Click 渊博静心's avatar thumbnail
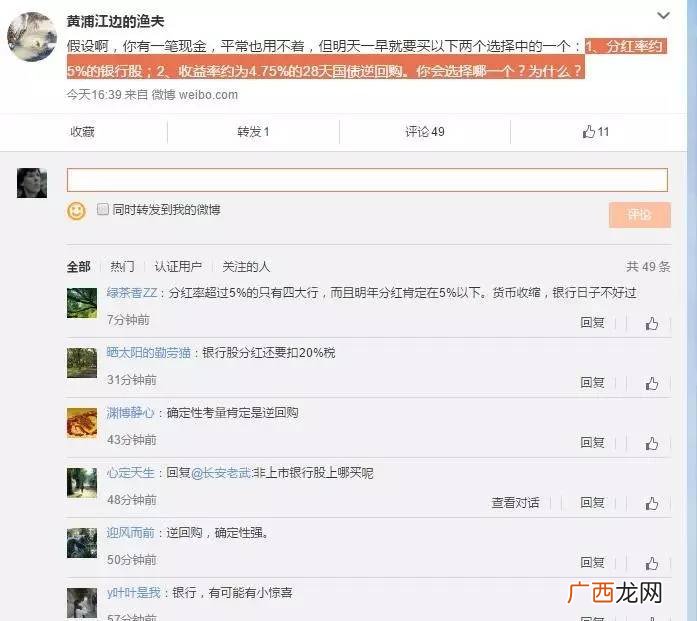Image resolution: width=697 pixels, height=621 pixels. [x=82, y=423]
